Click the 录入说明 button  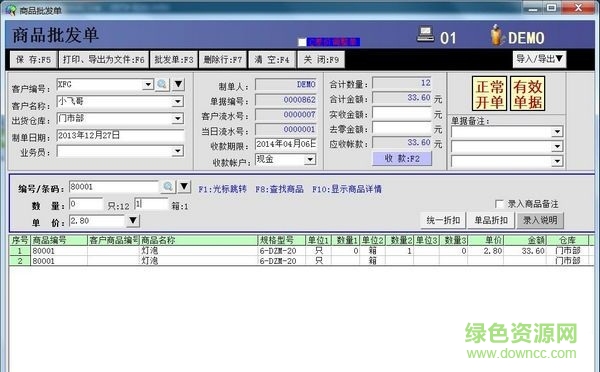click(x=540, y=220)
